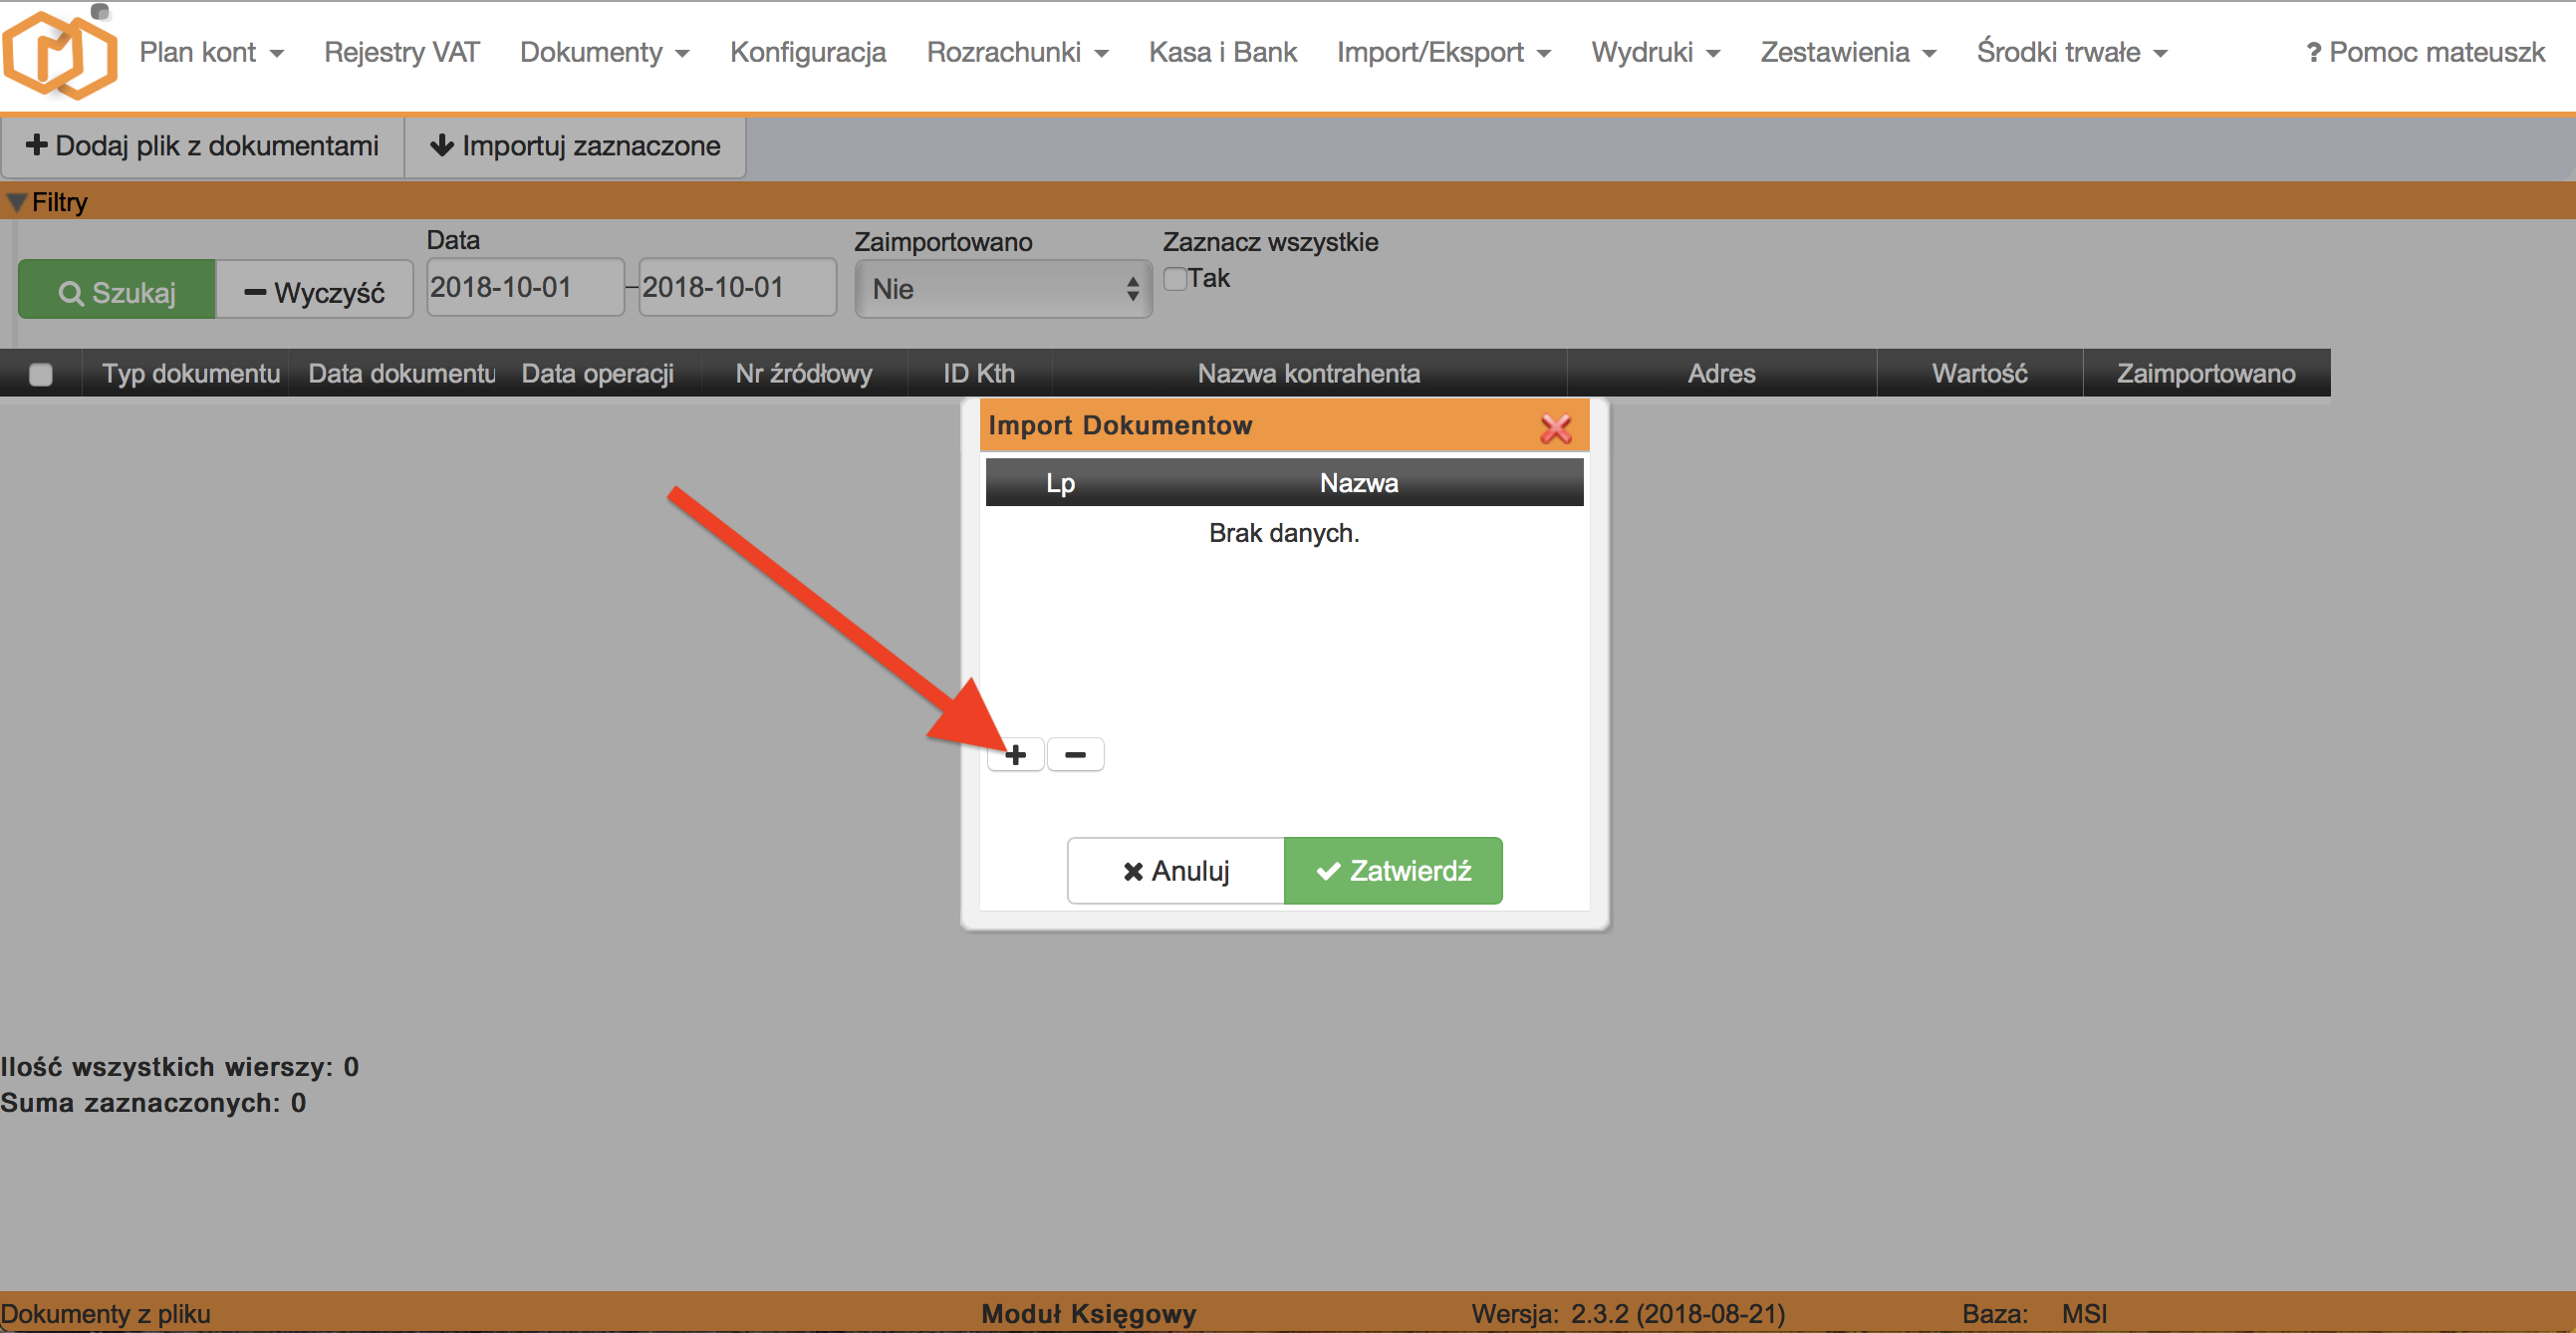Click the X icon inside Anuluj
Screen dimensions: 2576x1333
1132,870
